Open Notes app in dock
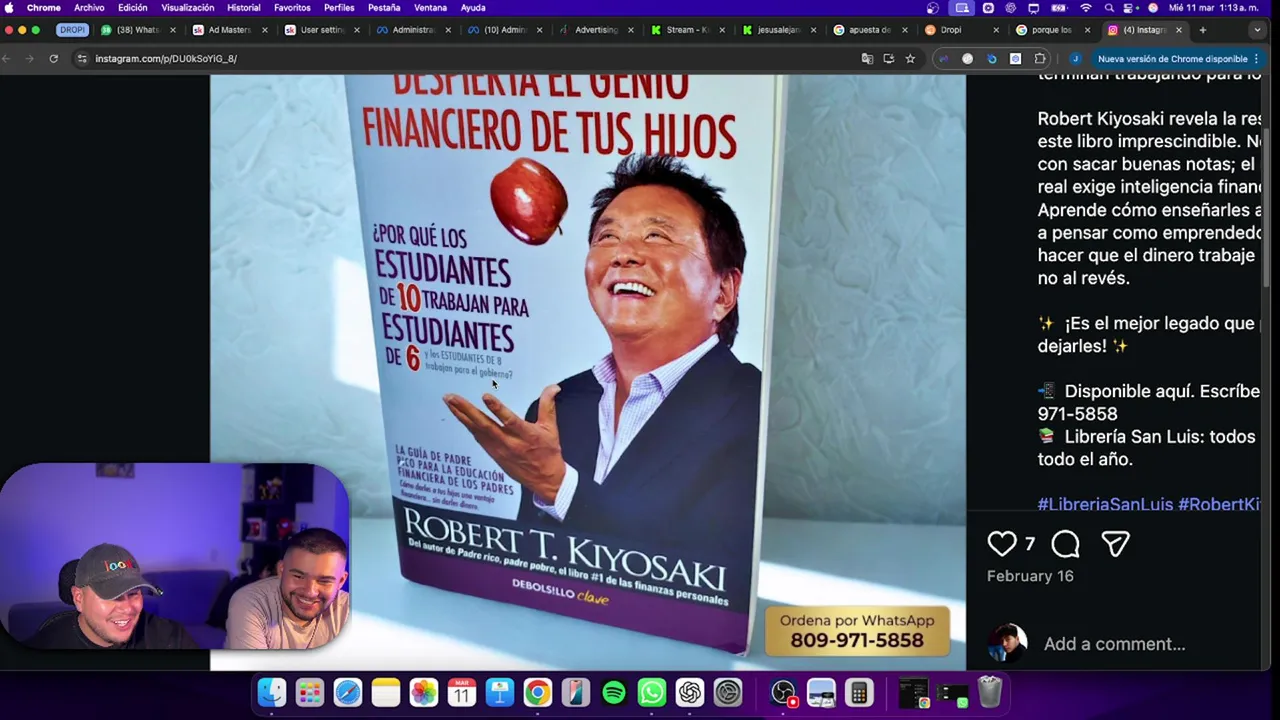The image size is (1280, 720). [386, 692]
